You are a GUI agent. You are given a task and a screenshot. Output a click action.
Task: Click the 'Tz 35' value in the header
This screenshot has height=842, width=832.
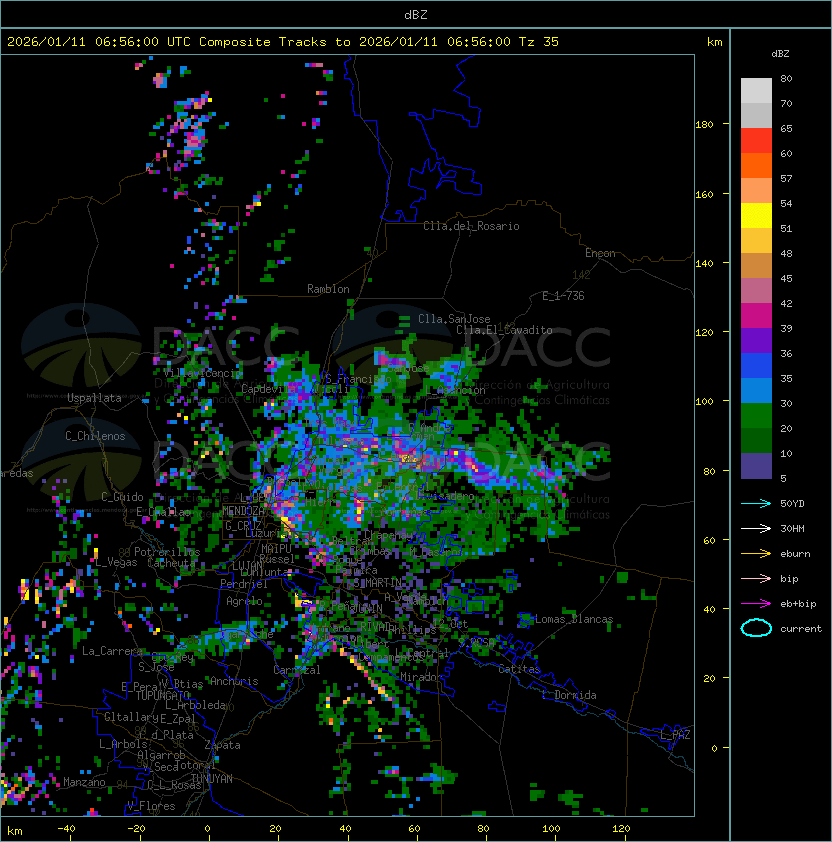click(x=539, y=41)
